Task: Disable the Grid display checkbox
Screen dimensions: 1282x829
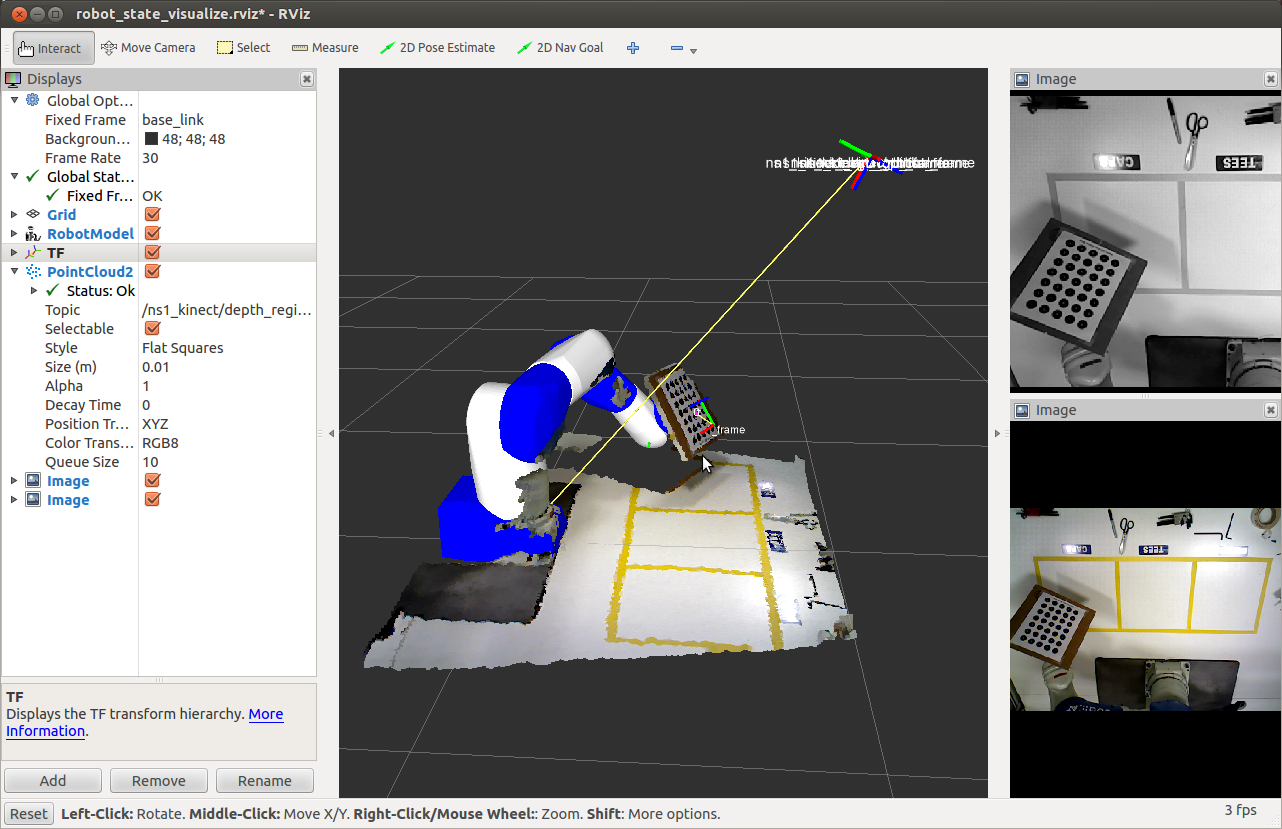Action: click(x=153, y=215)
